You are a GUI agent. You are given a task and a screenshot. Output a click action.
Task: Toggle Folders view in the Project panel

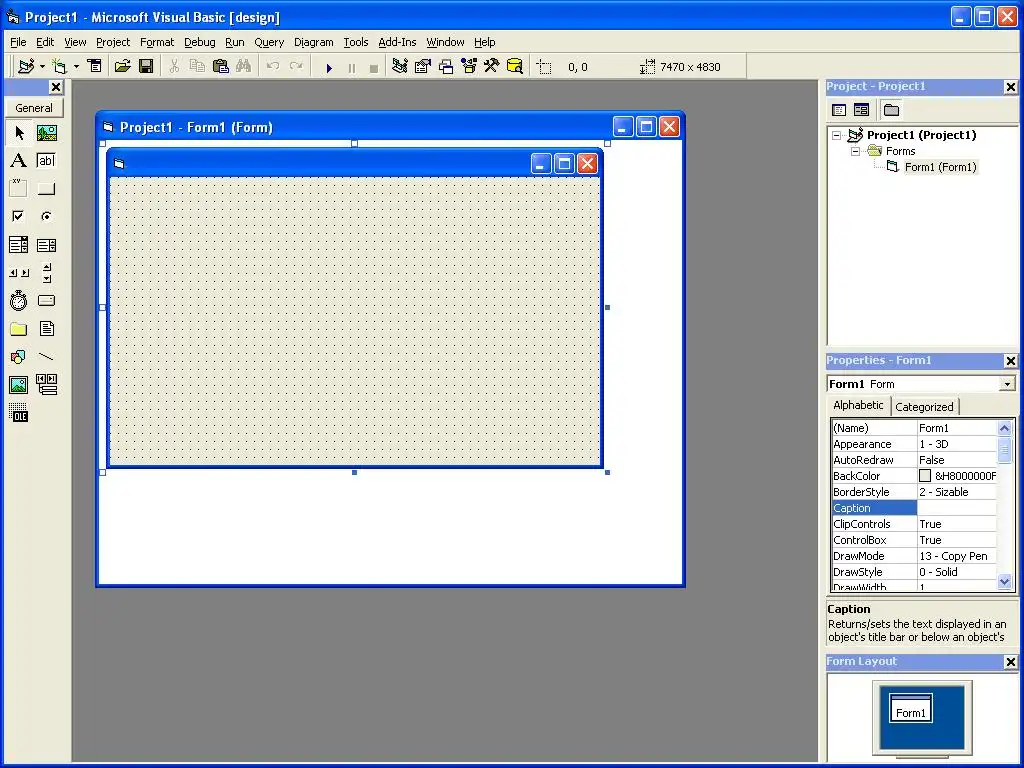coord(891,110)
